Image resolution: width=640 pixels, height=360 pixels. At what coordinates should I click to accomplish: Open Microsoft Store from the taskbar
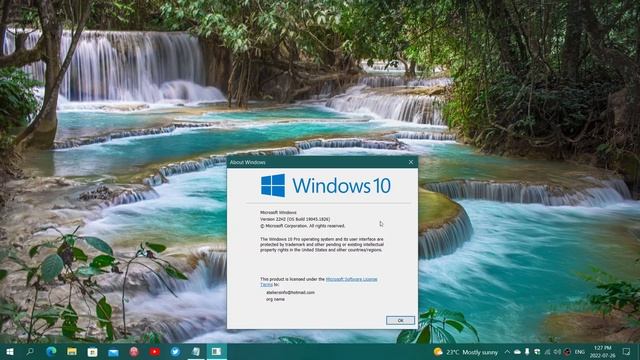coord(93,351)
